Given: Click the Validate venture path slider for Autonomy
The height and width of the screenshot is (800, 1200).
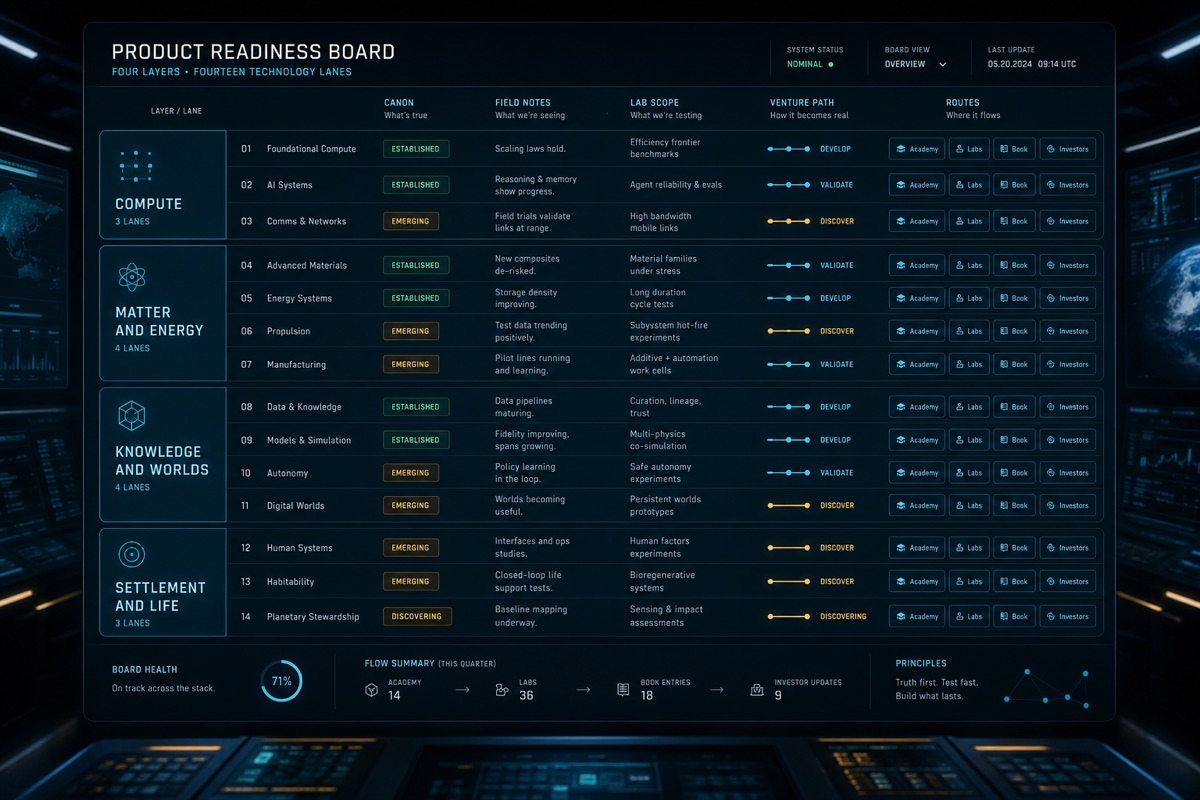Looking at the screenshot, I should point(789,473).
